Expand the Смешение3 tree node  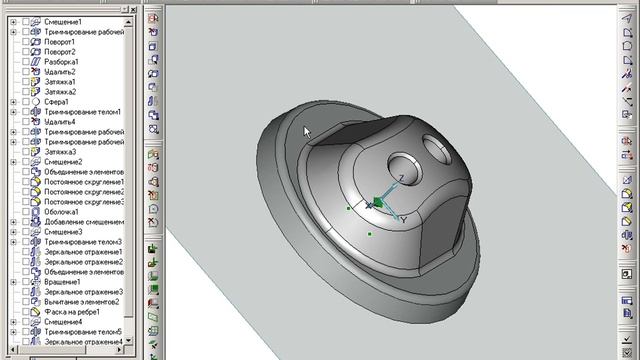pos(13,232)
